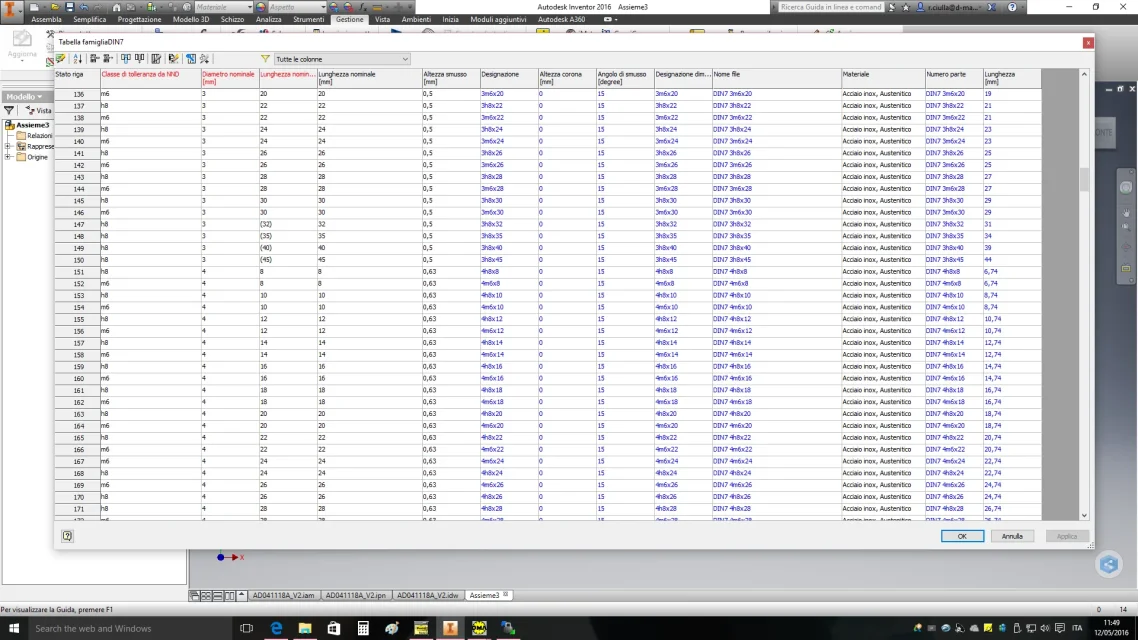Click the appearance color sphere icon before Aspetto
Viewport: 1138px width, 640px height.
click(261, 7)
